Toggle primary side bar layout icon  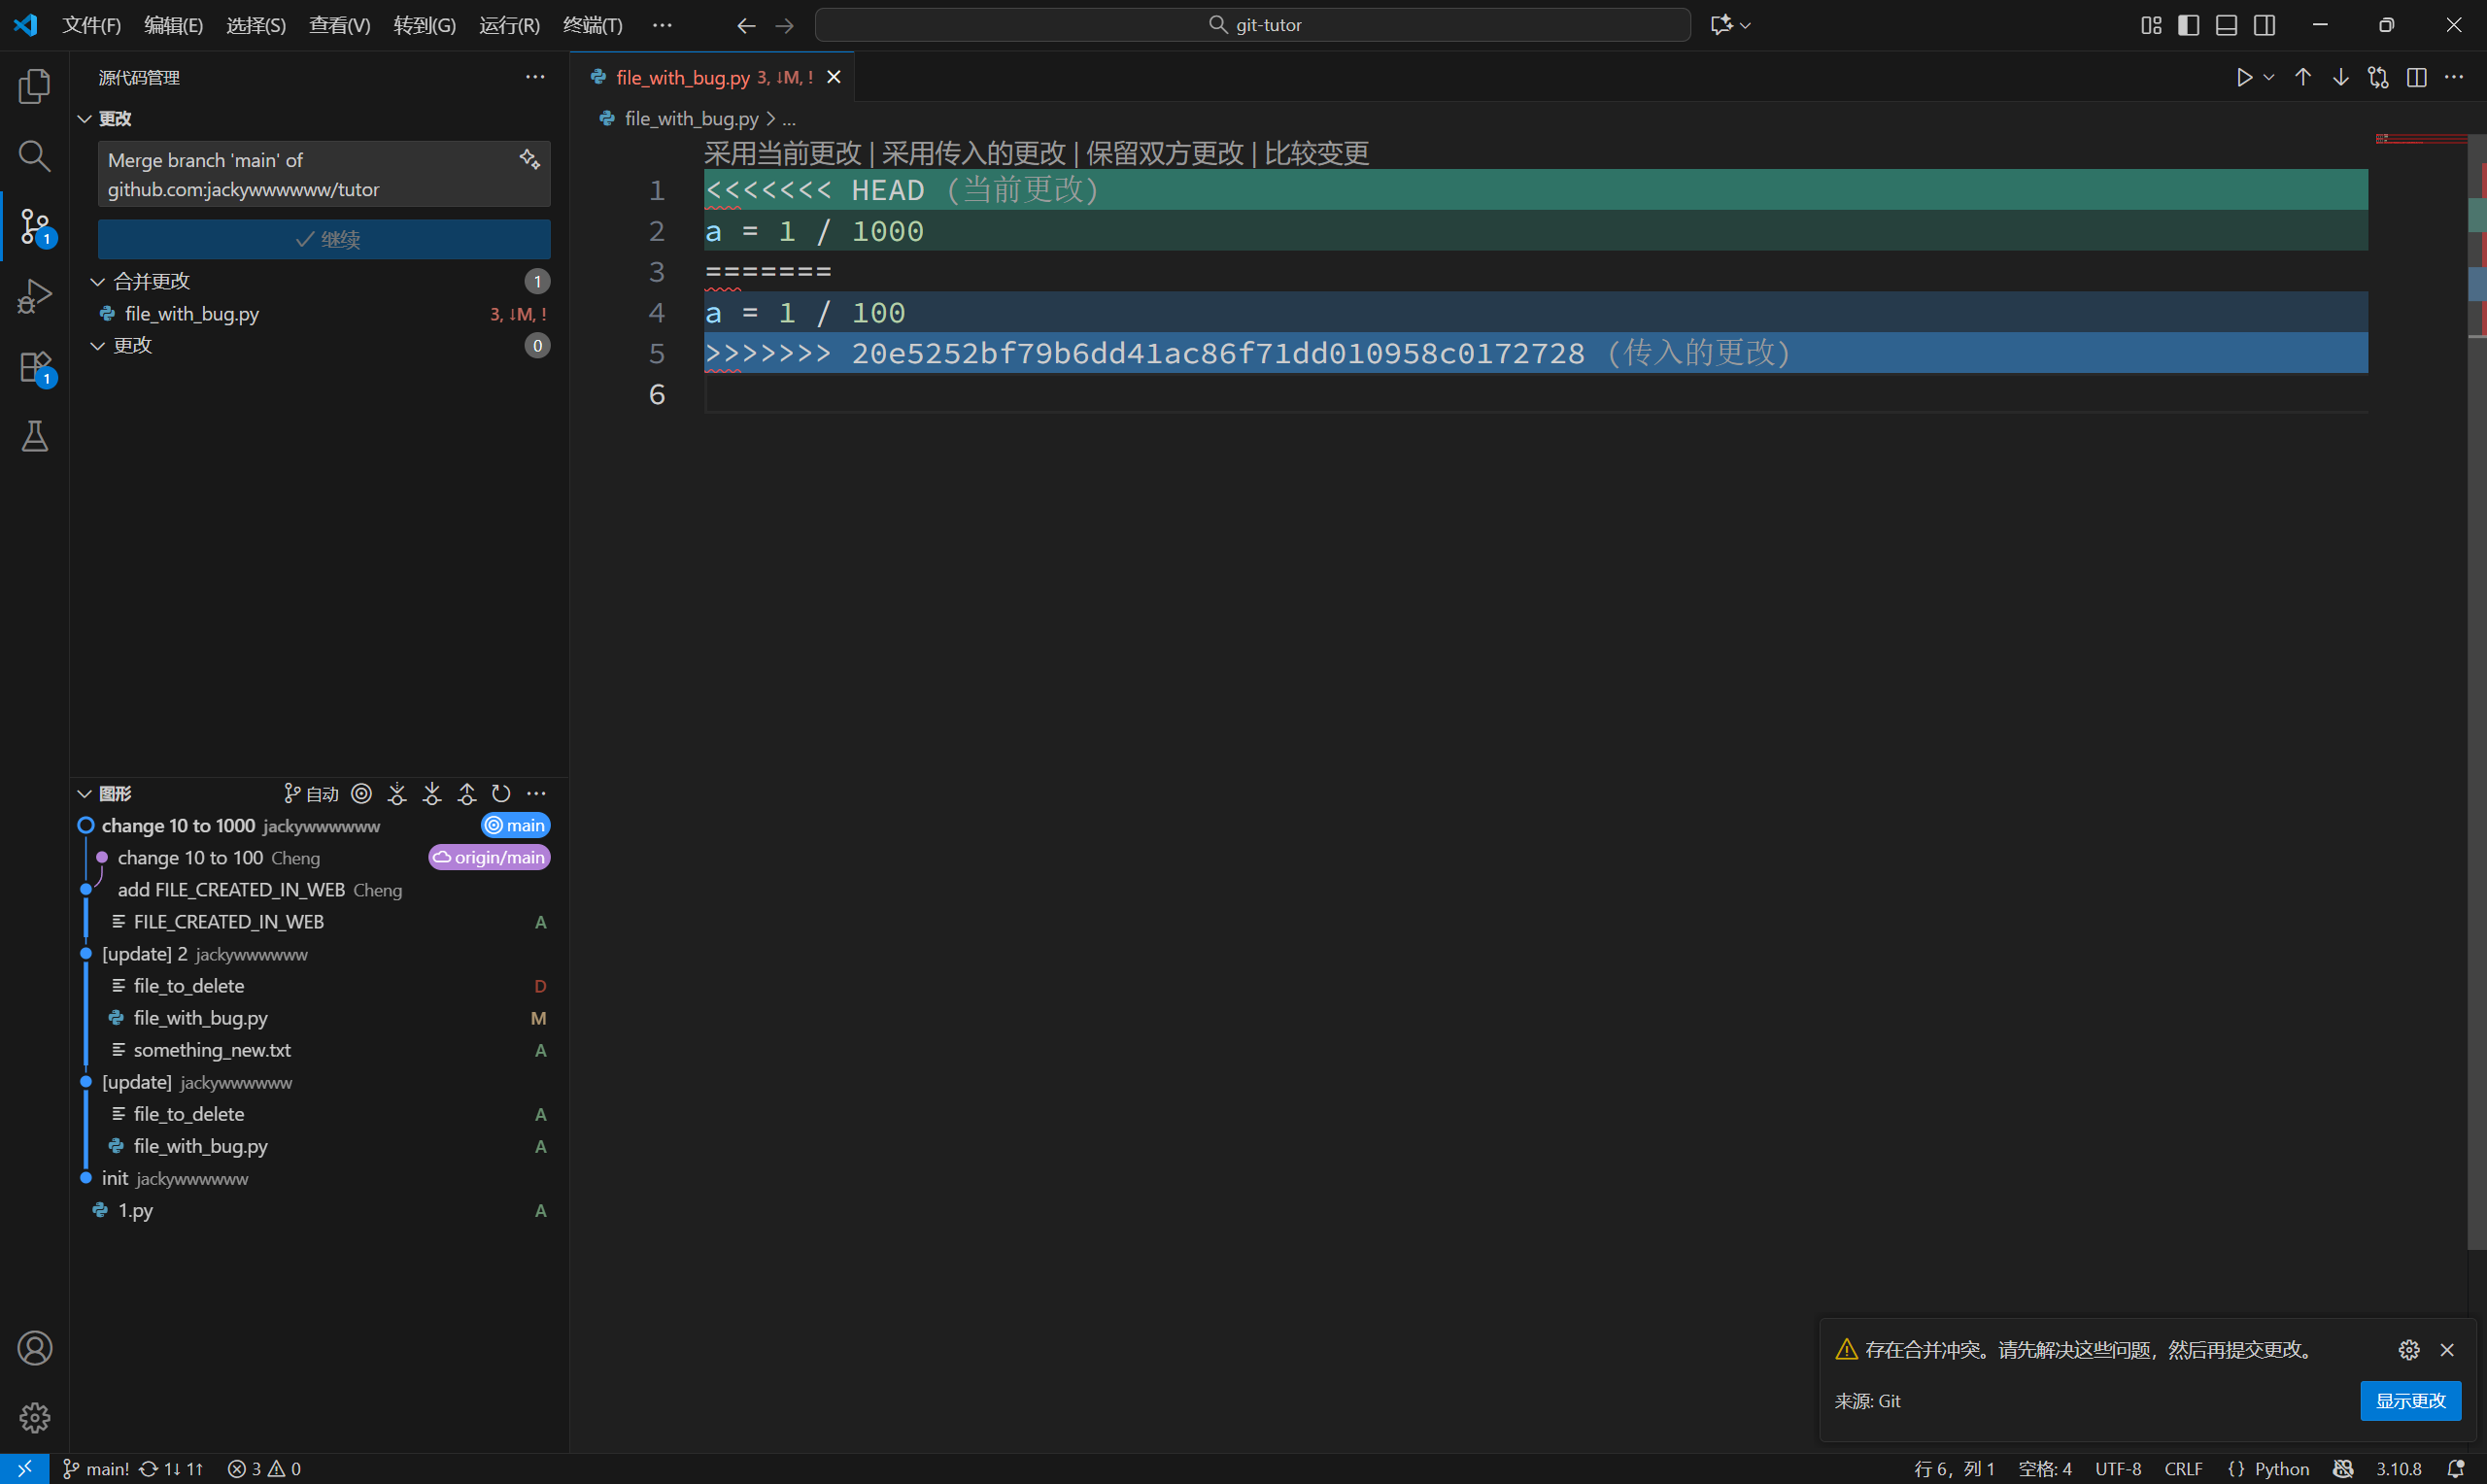(x=2188, y=25)
